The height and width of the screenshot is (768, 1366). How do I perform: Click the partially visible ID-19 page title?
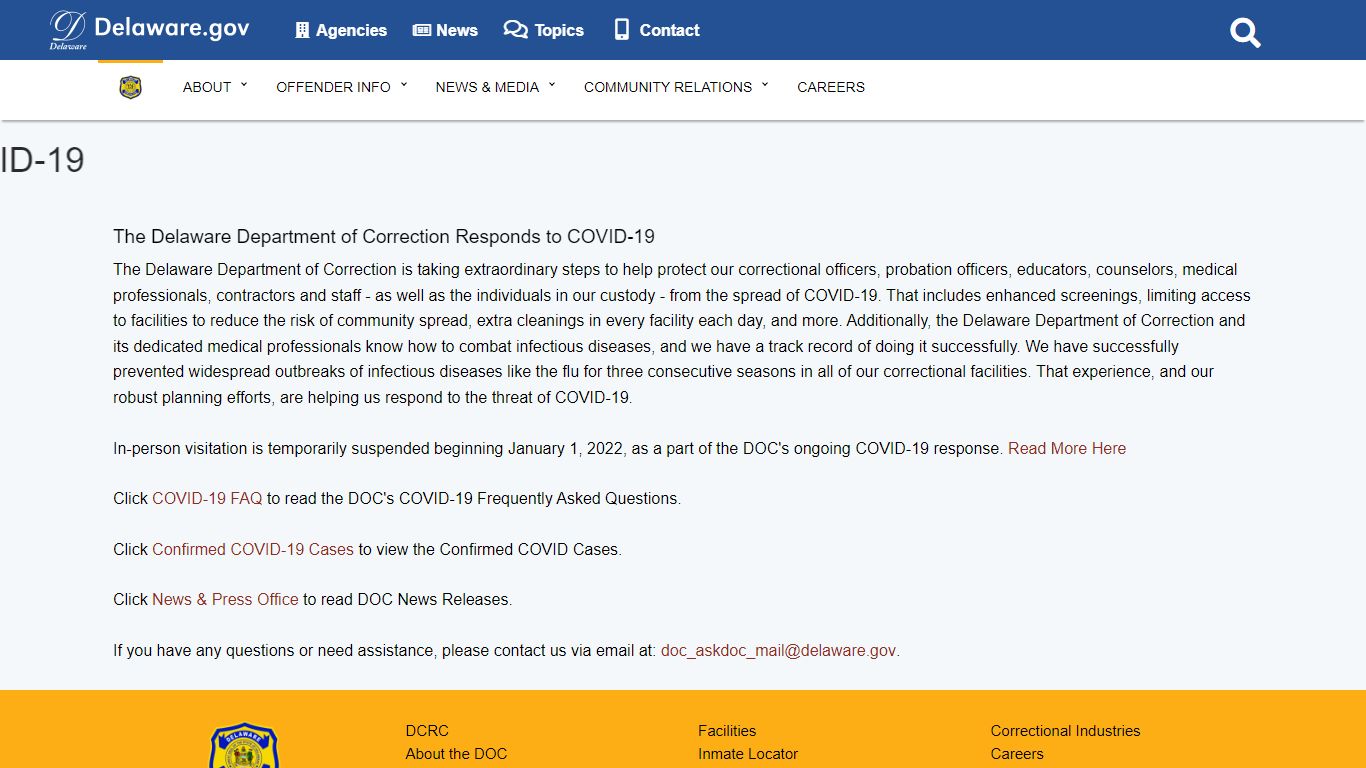coord(42,160)
